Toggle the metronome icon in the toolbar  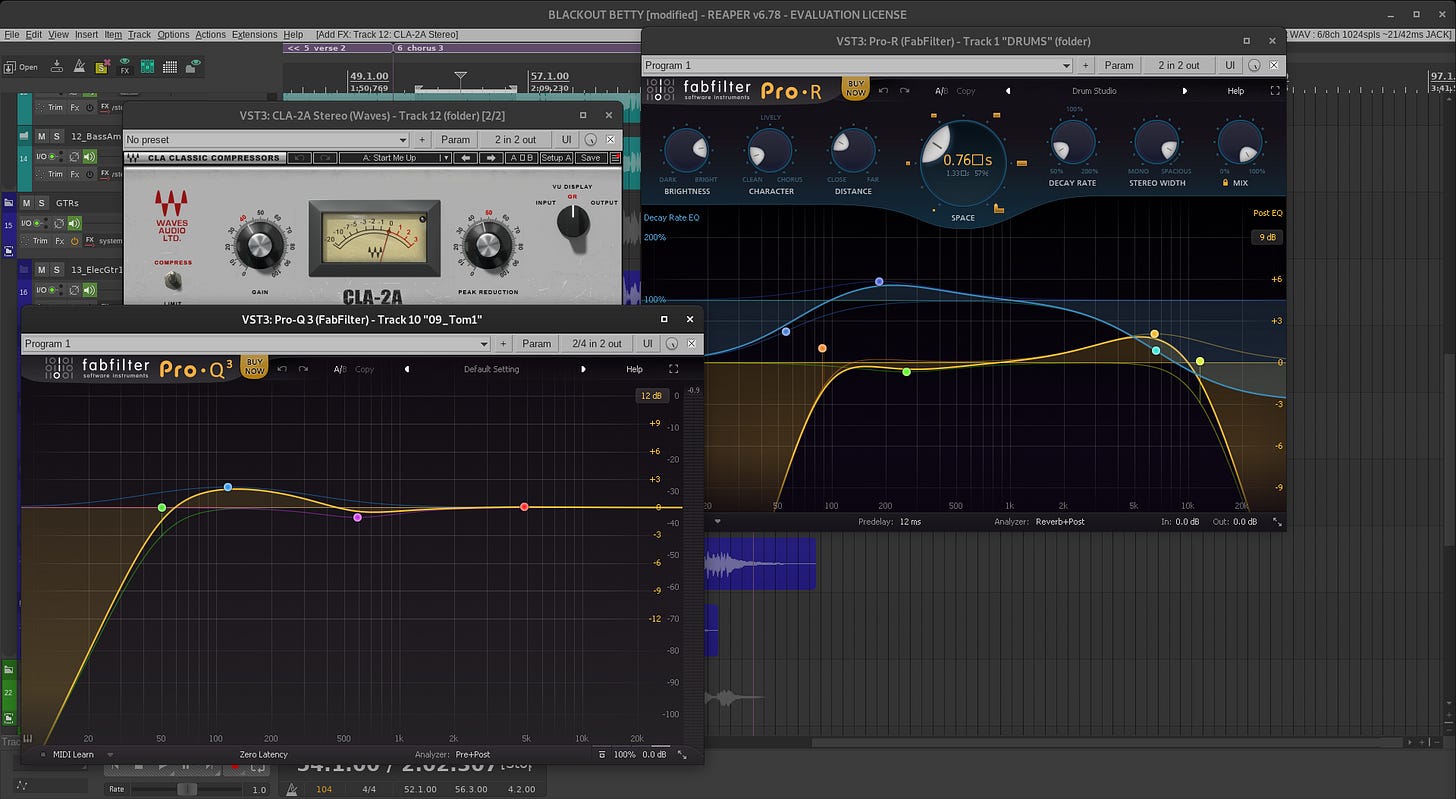[x=79, y=67]
